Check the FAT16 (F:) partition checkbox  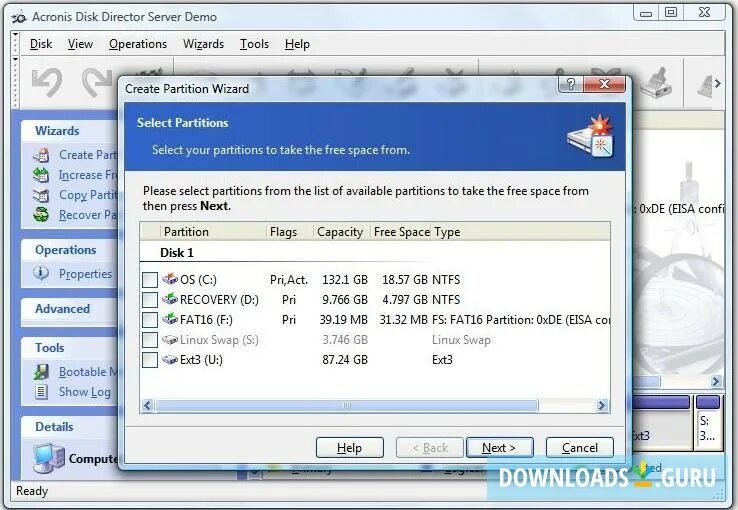coord(150,320)
